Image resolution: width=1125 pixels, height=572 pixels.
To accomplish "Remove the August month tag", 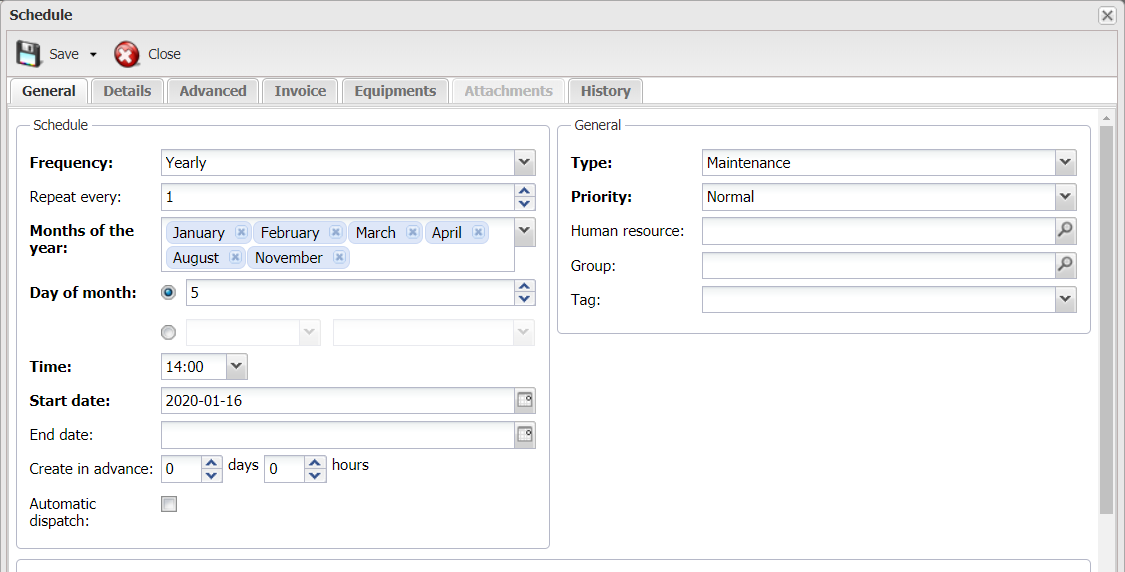I will click(235, 257).
